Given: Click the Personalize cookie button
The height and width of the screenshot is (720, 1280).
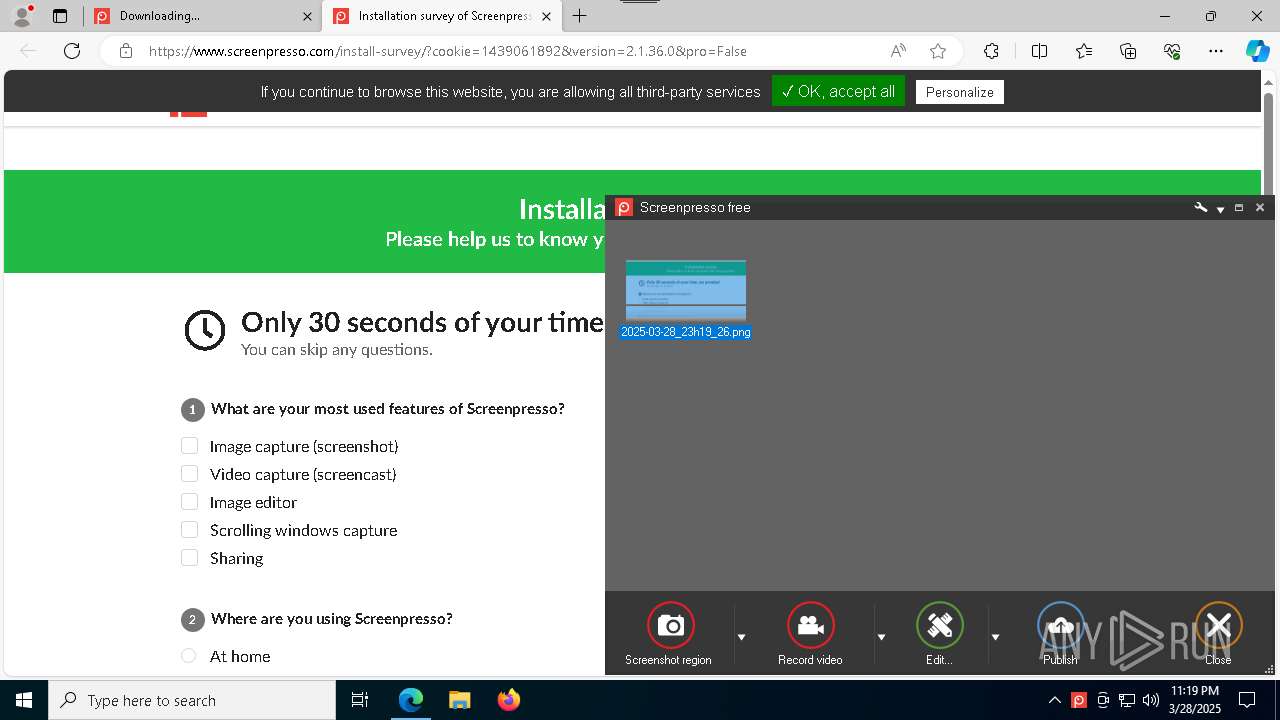Looking at the screenshot, I should pos(959,92).
